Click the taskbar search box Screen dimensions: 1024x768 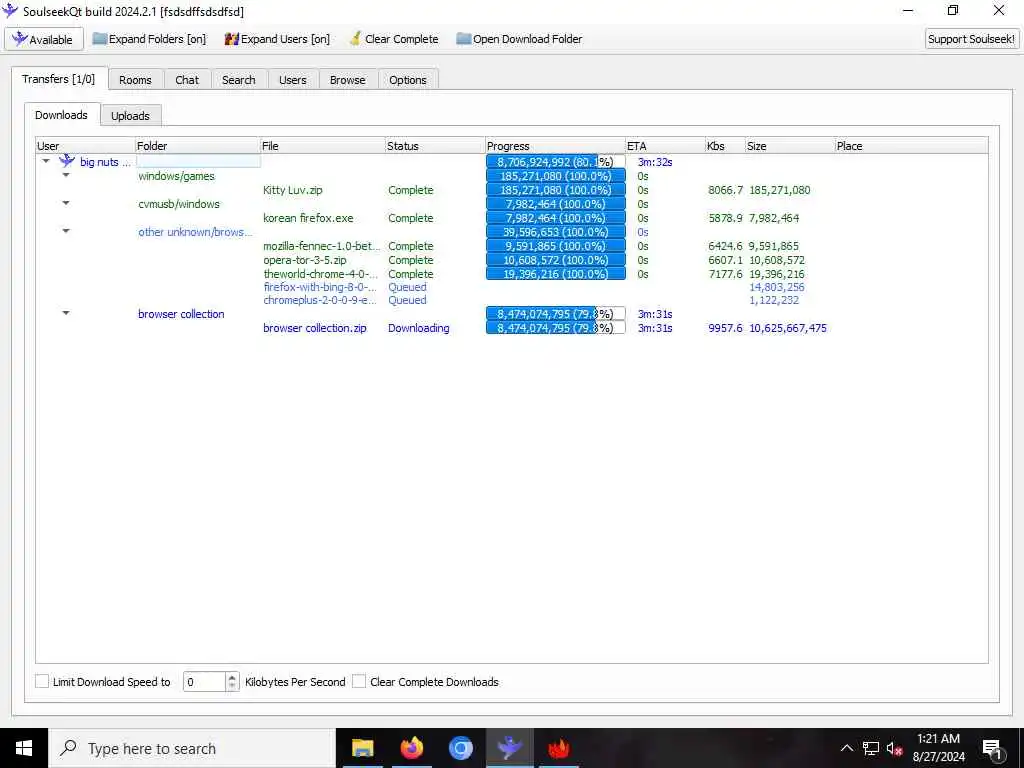[192, 748]
